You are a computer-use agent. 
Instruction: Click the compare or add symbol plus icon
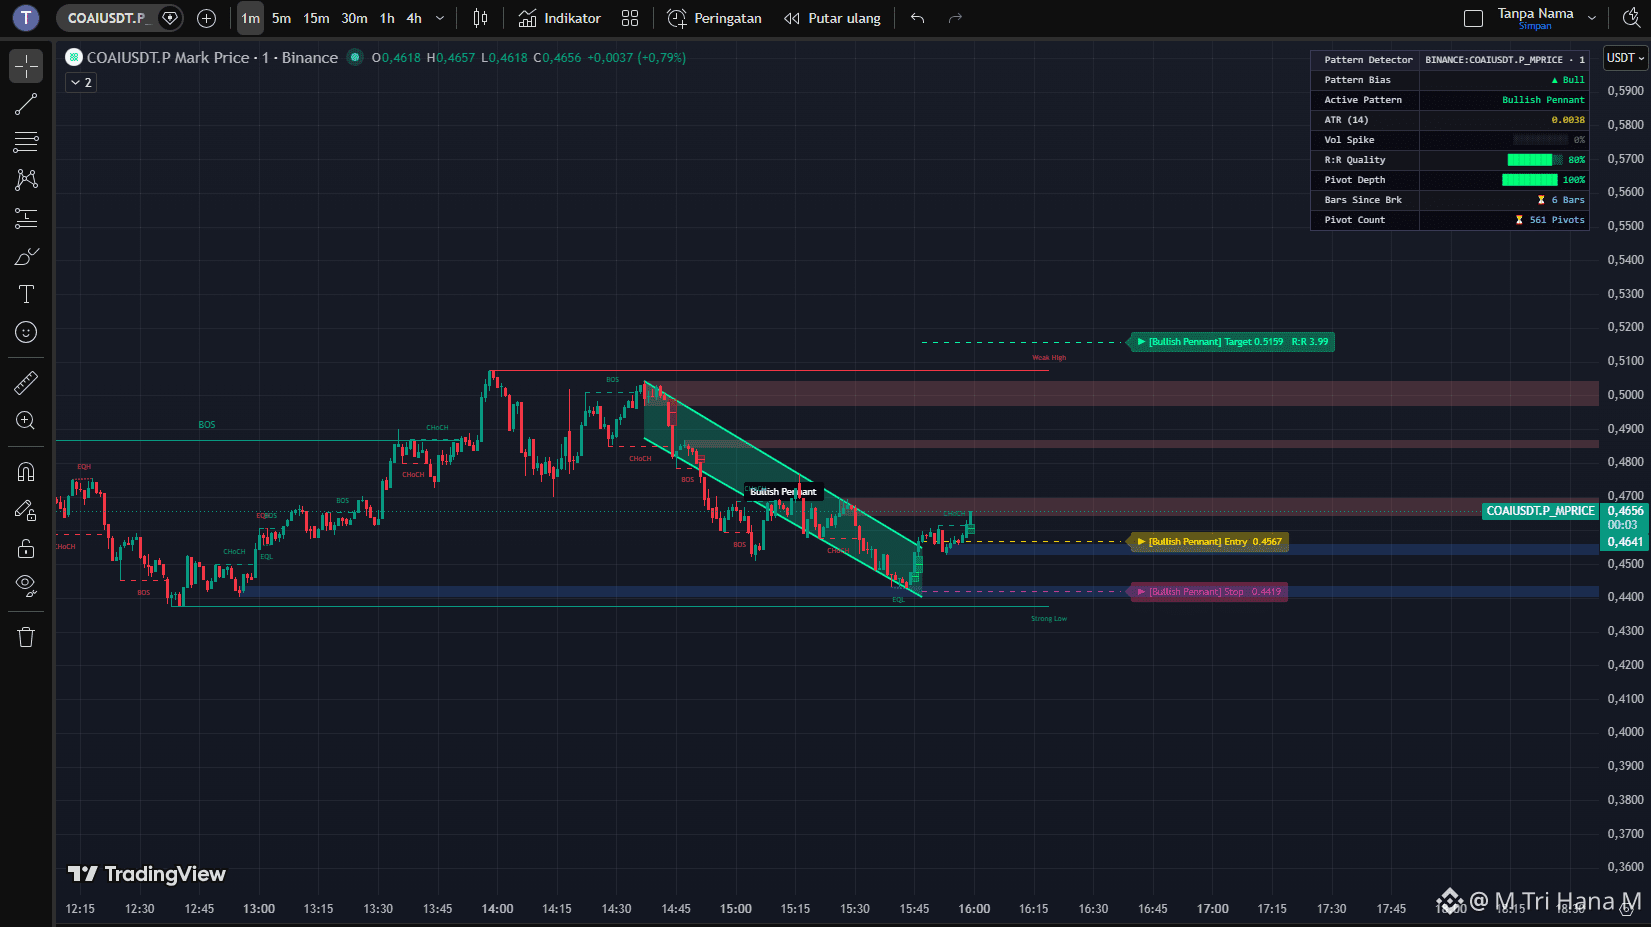[x=207, y=18]
